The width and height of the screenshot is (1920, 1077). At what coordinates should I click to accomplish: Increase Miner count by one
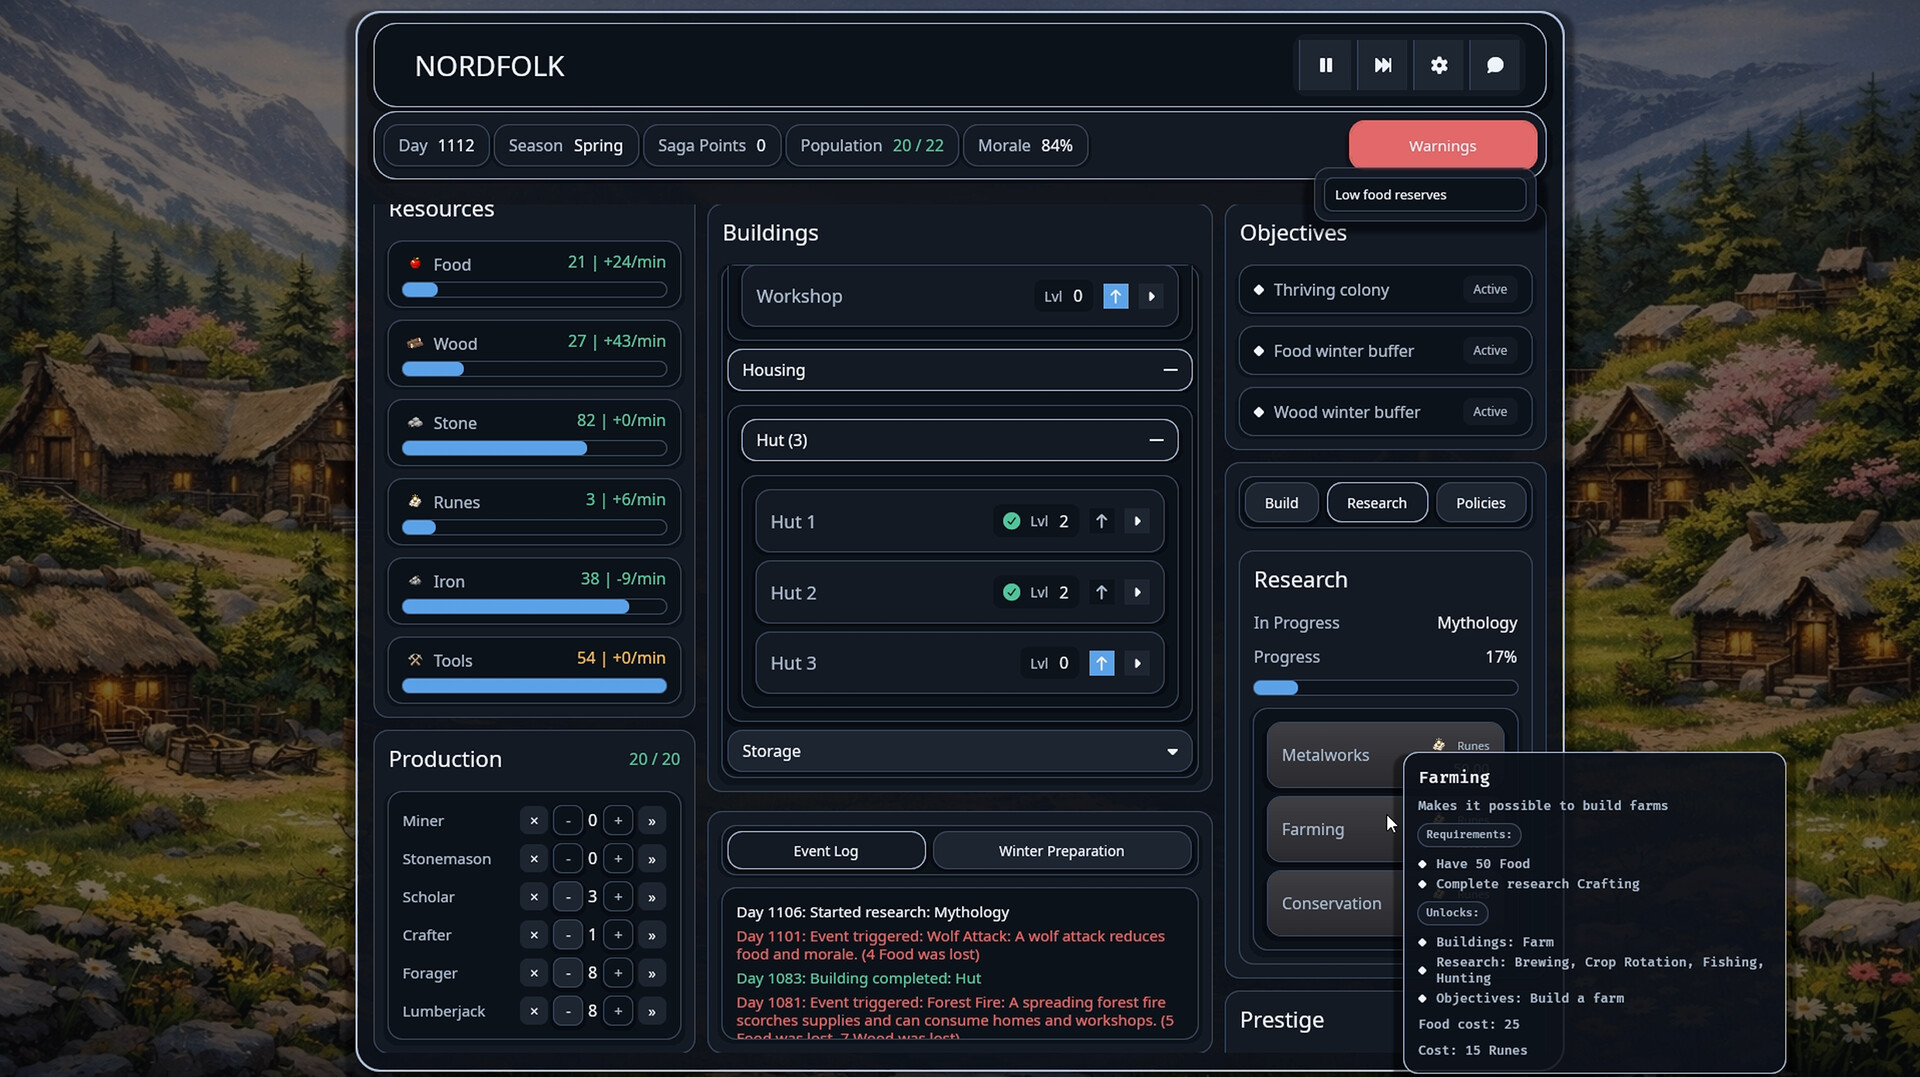(x=618, y=821)
